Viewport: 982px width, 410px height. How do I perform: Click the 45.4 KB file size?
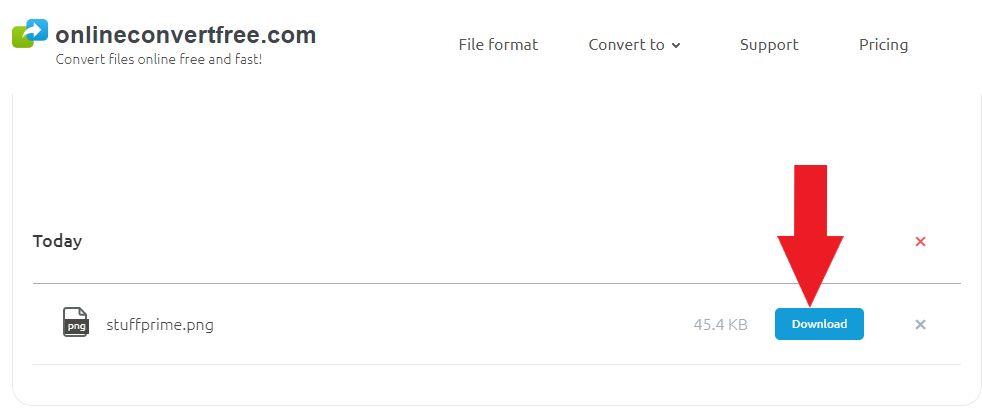[720, 324]
